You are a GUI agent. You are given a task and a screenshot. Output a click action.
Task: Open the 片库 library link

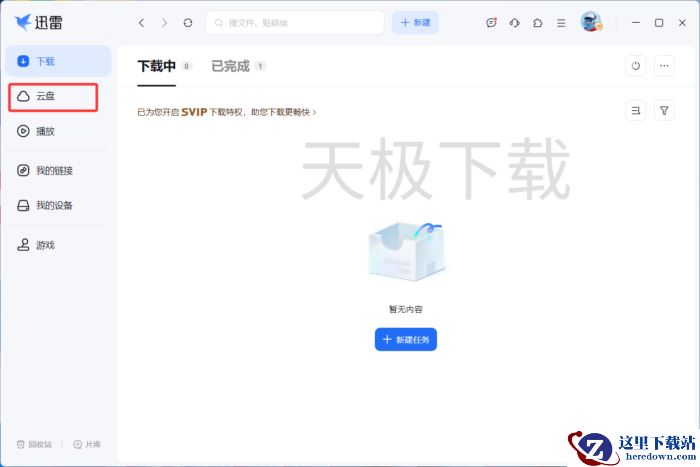pos(87,444)
